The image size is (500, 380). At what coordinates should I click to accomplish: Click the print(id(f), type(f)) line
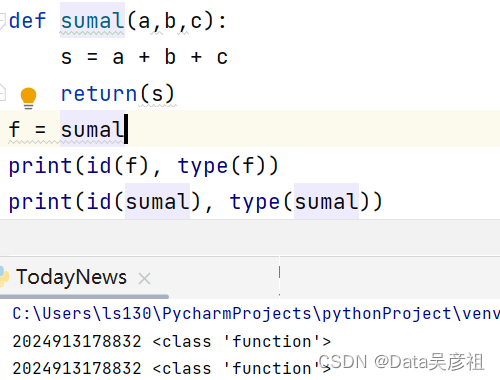click(143, 166)
